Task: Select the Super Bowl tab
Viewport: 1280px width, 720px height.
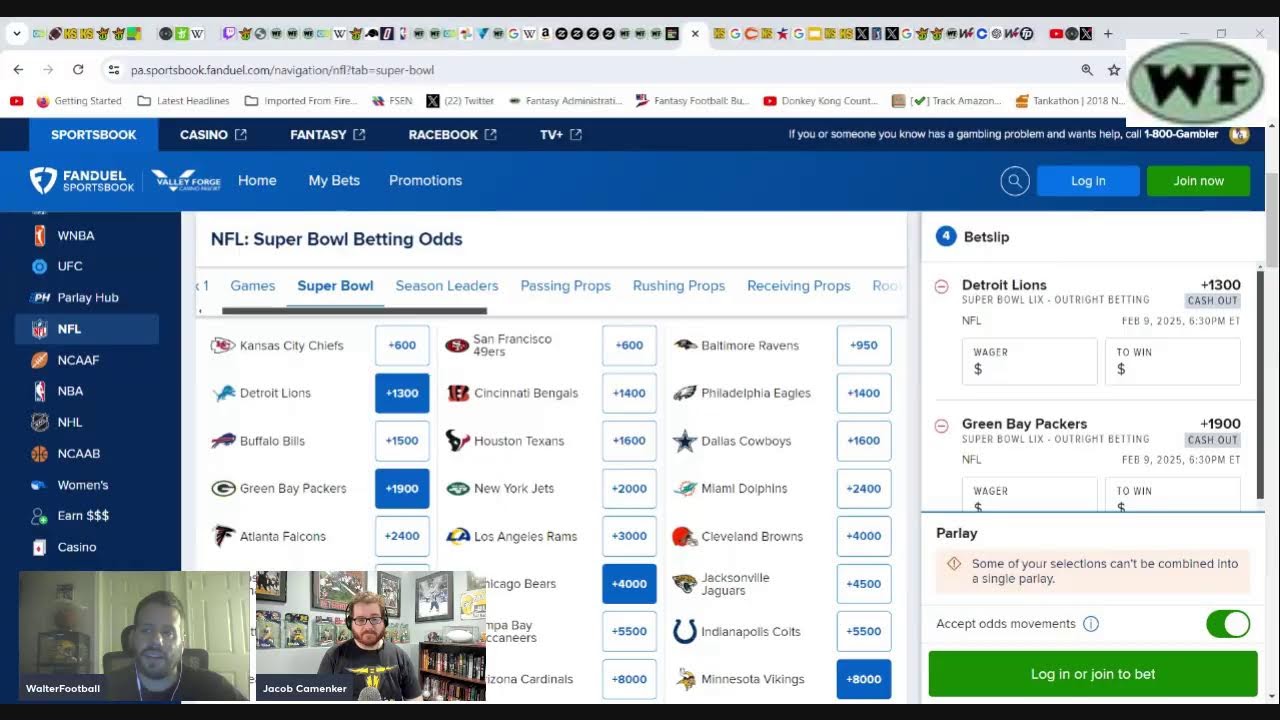Action: (x=335, y=286)
